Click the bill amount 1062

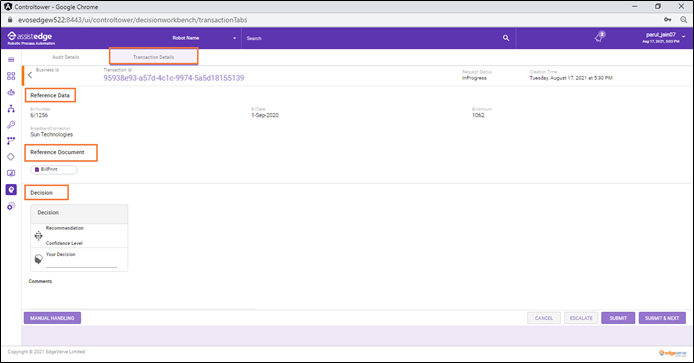click(478, 115)
